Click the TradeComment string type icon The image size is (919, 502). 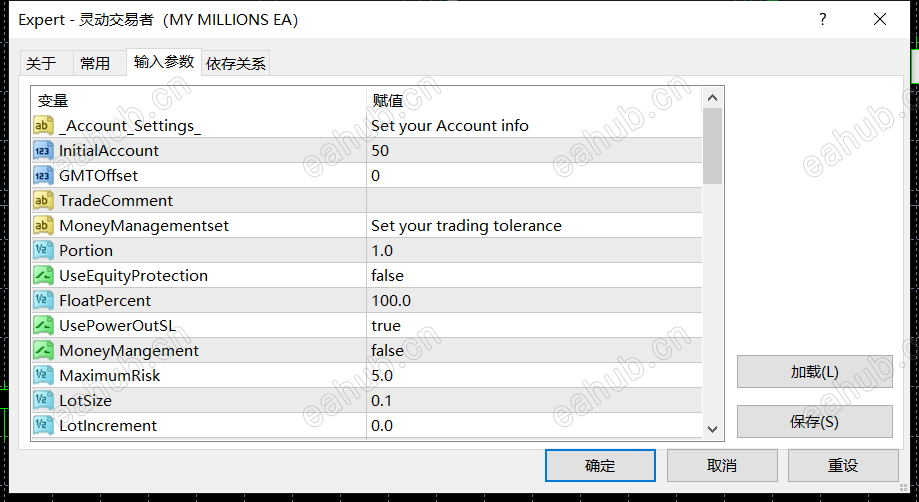(x=43, y=201)
